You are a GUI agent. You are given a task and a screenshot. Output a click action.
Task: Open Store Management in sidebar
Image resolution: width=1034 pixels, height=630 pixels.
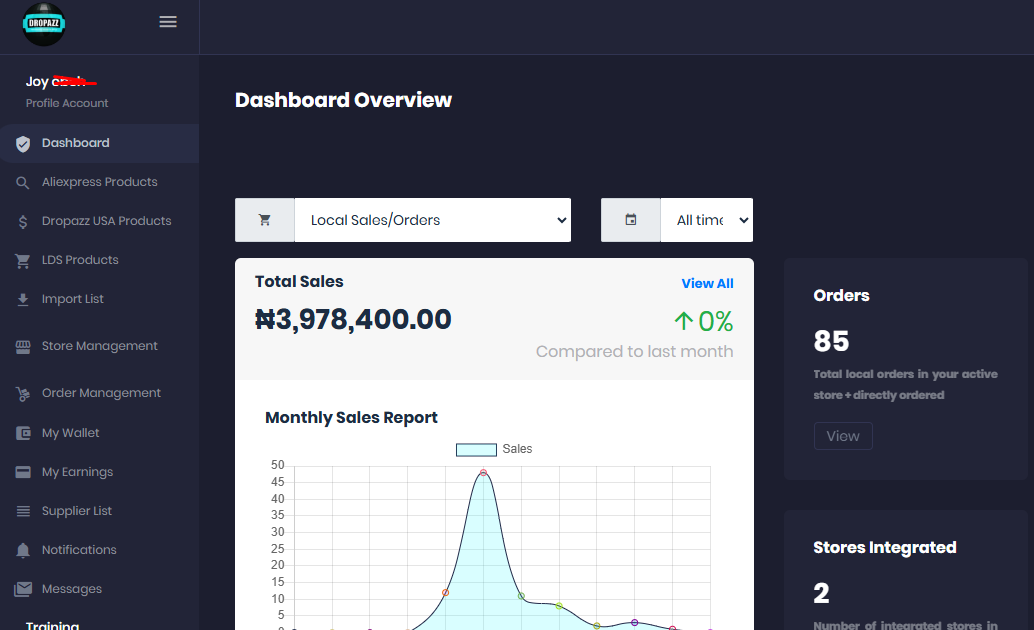coord(99,346)
